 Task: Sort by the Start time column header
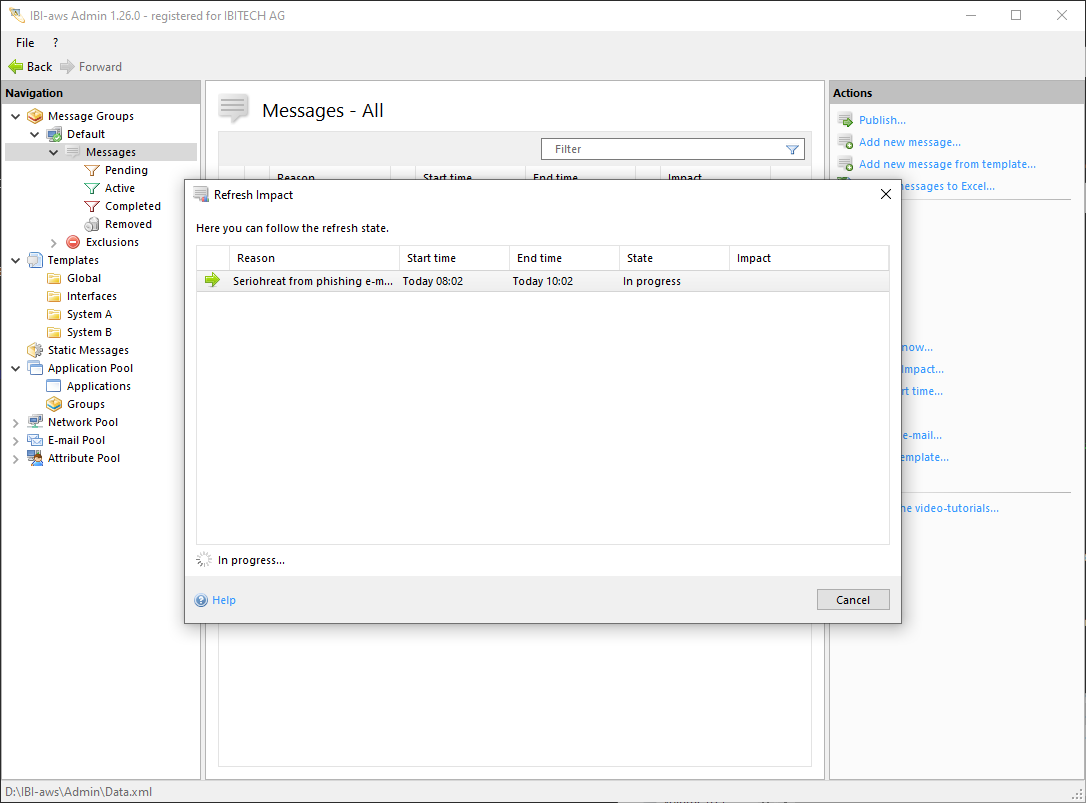click(453, 258)
